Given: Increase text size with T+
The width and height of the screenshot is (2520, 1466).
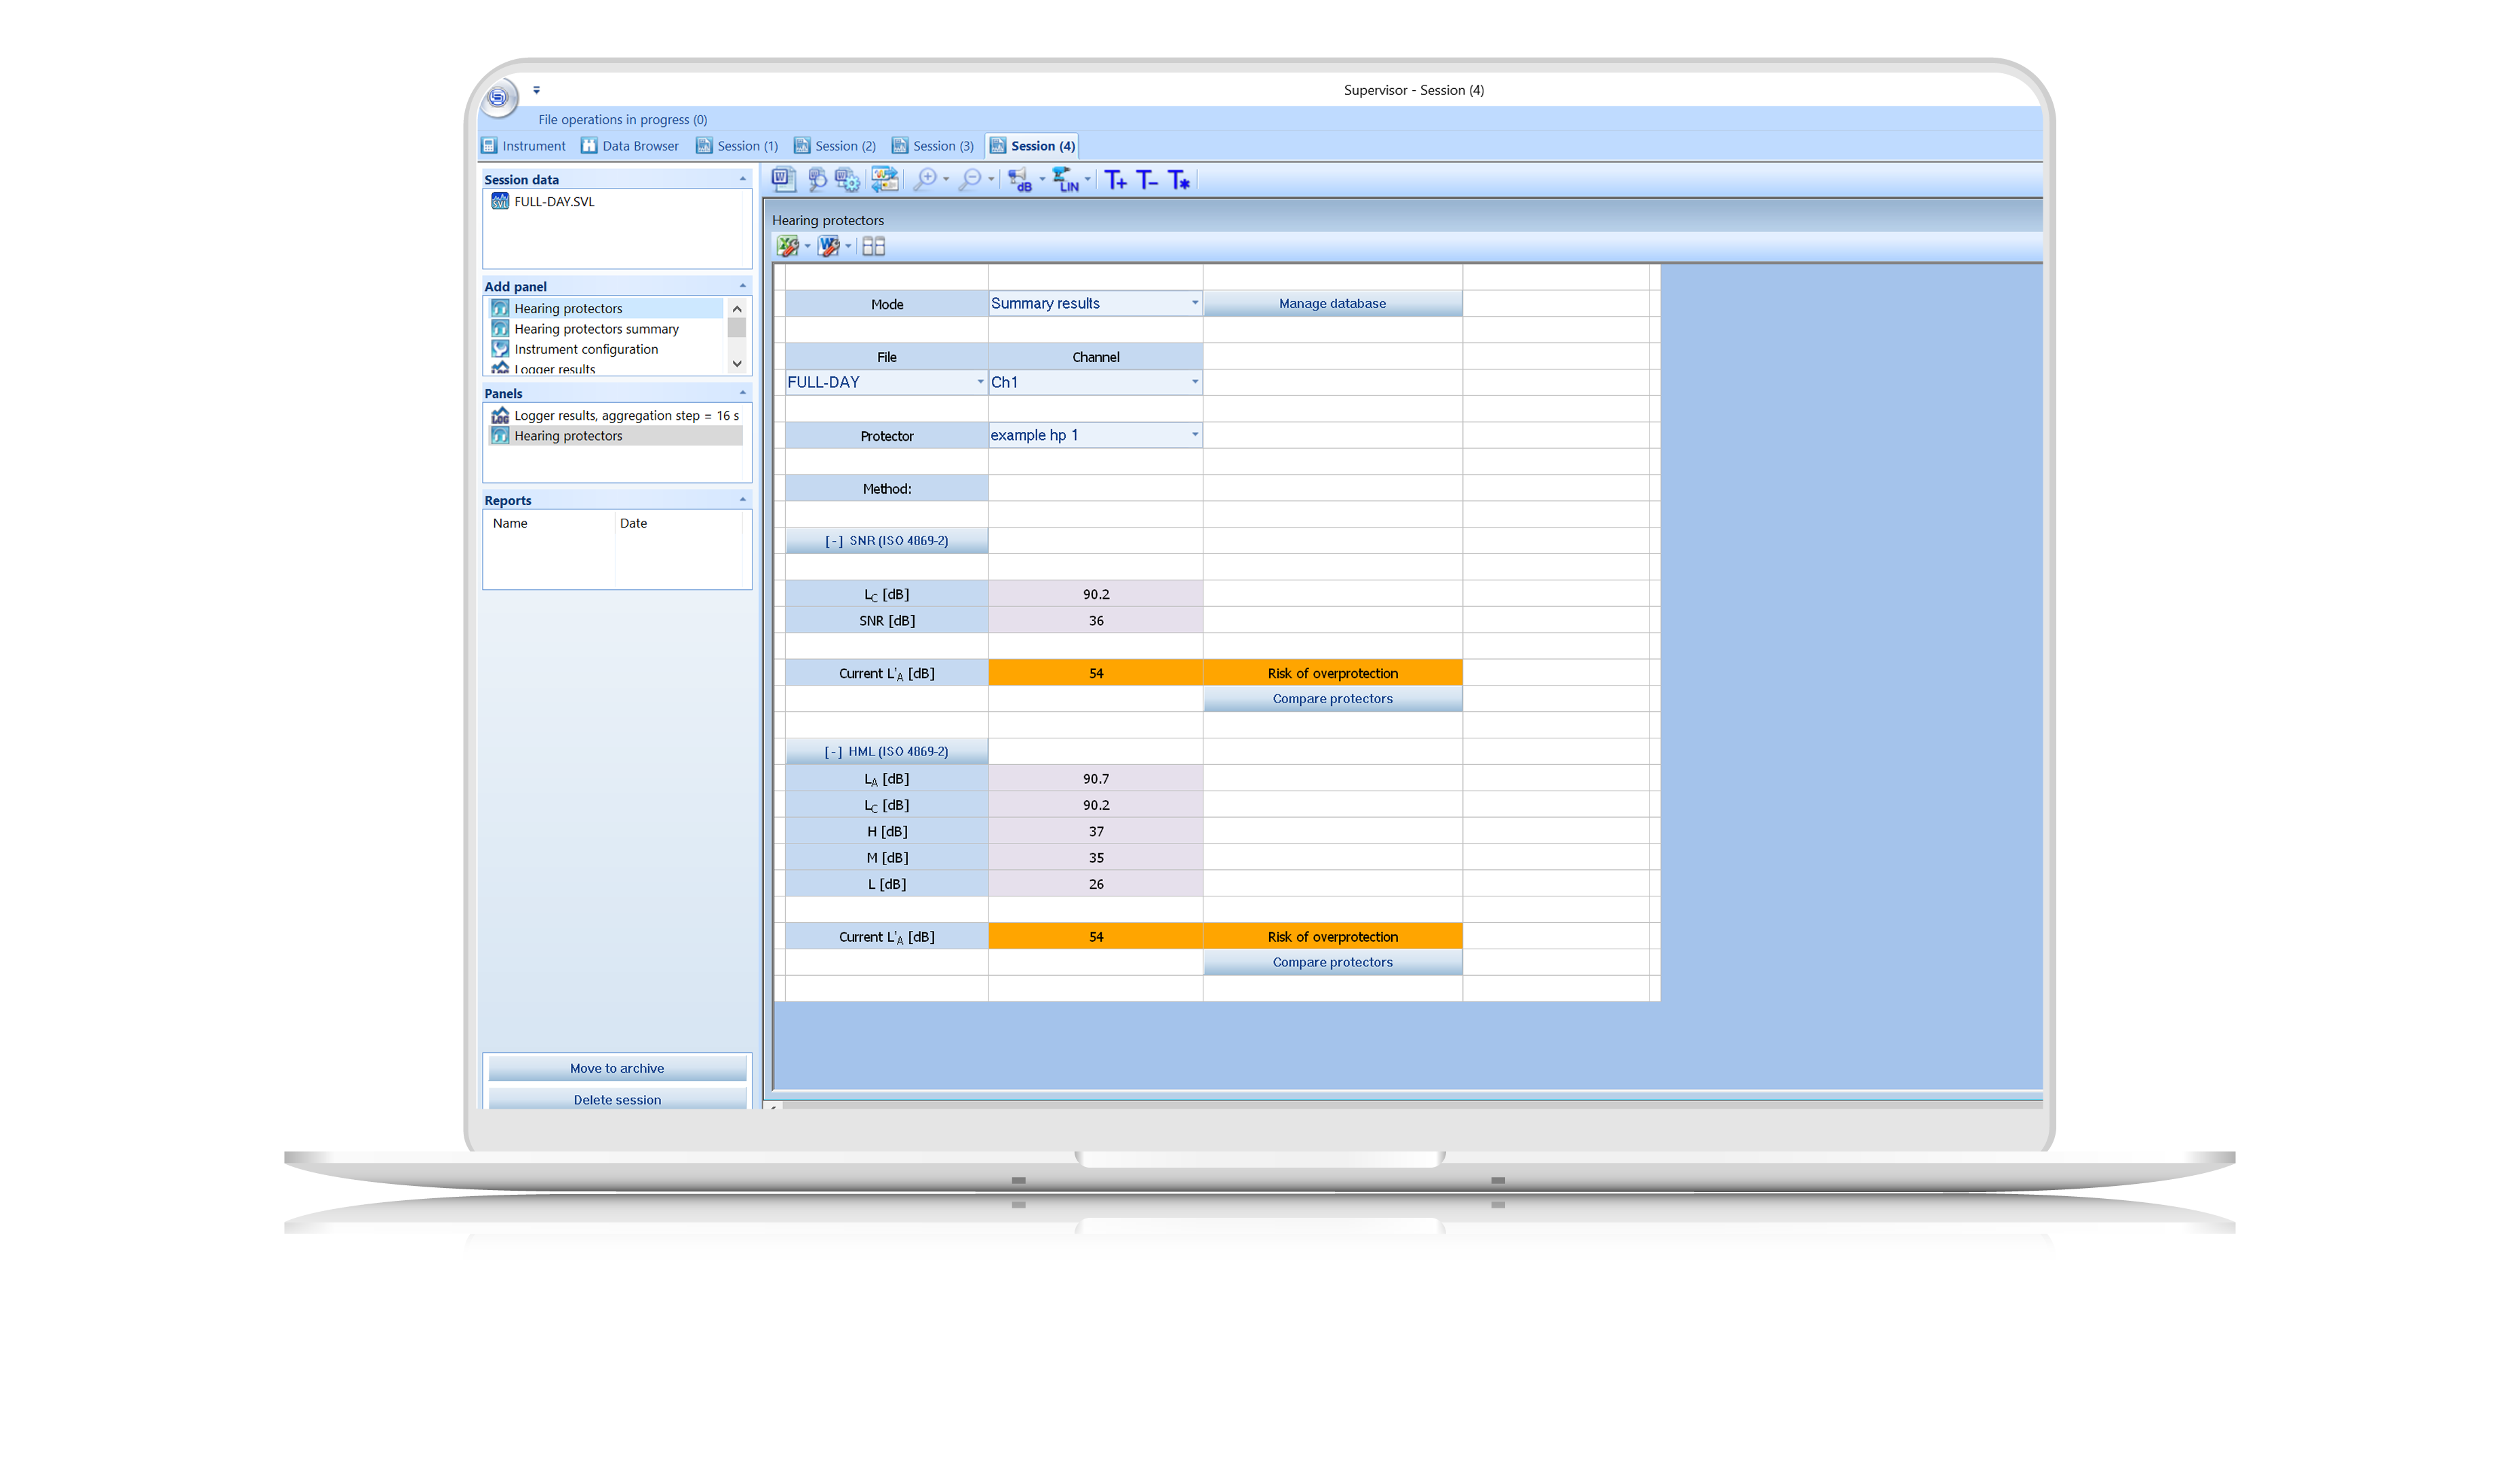Looking at the screenshot, I should pos(1115,180).
